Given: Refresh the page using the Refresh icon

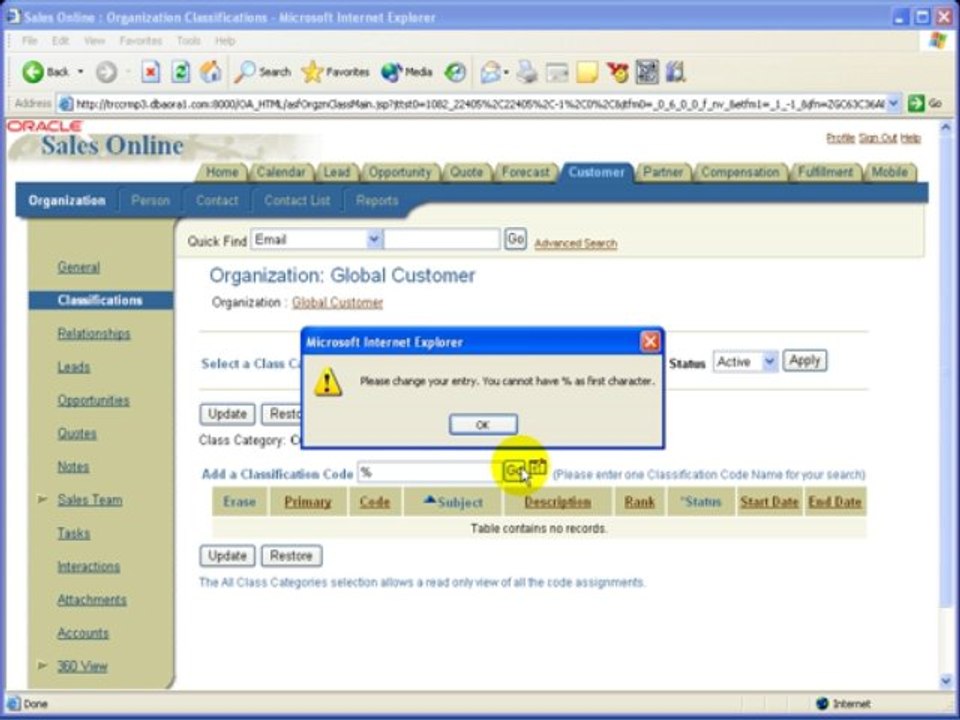Looking at the screenshot, I should [180, 72].
